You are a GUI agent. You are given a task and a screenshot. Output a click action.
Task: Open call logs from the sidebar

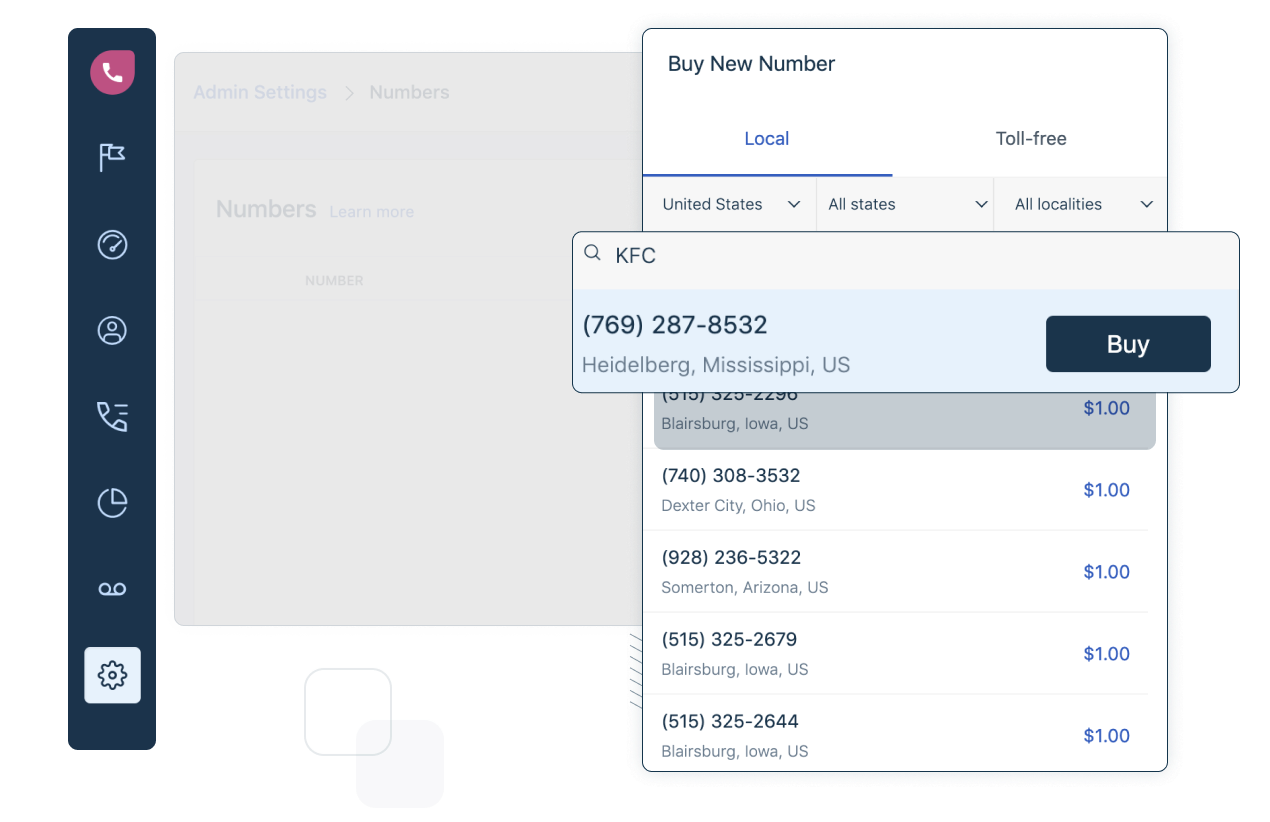click(111, 417)
